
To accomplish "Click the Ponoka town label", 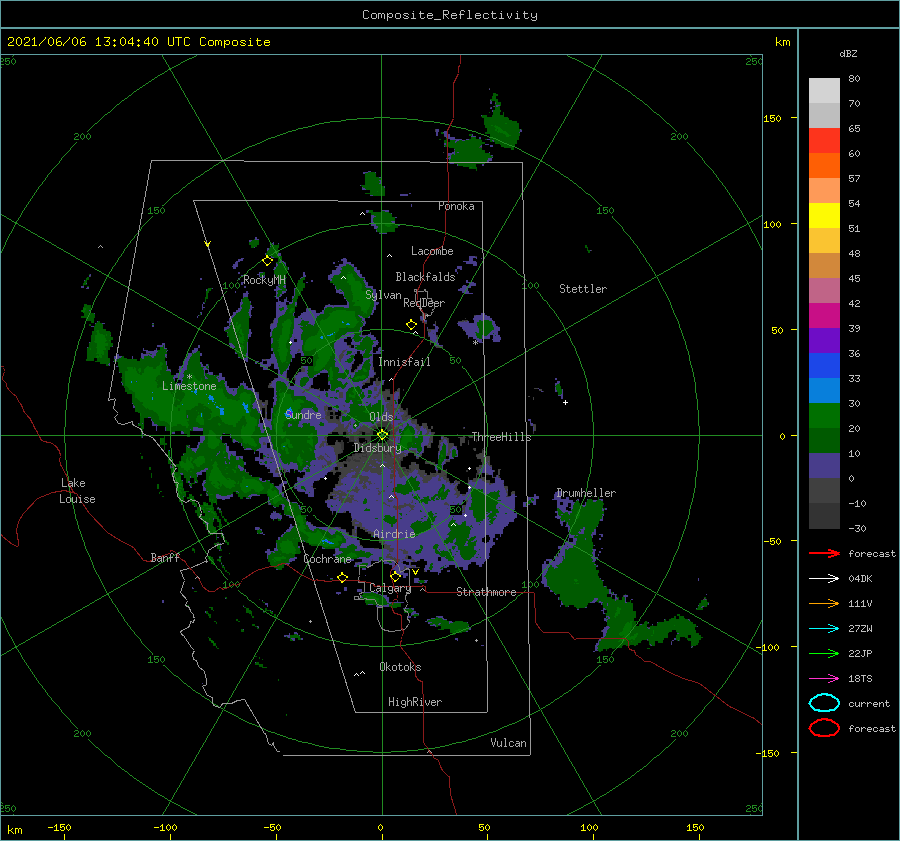I will [x=456, y=206].
